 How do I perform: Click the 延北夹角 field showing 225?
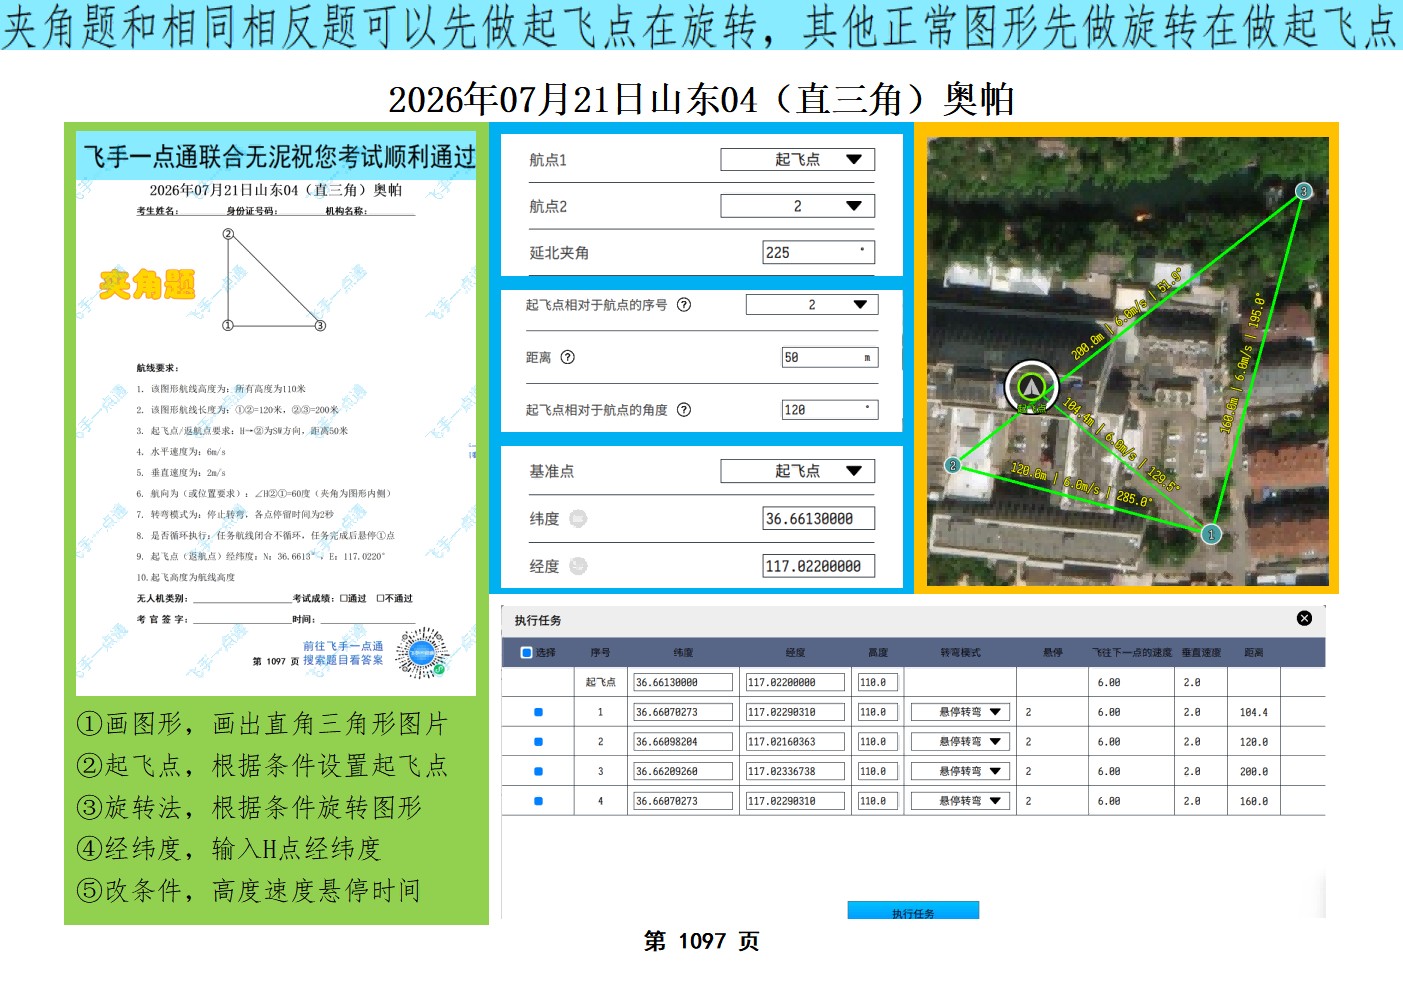pyautogui.click(x=818, y=252)
